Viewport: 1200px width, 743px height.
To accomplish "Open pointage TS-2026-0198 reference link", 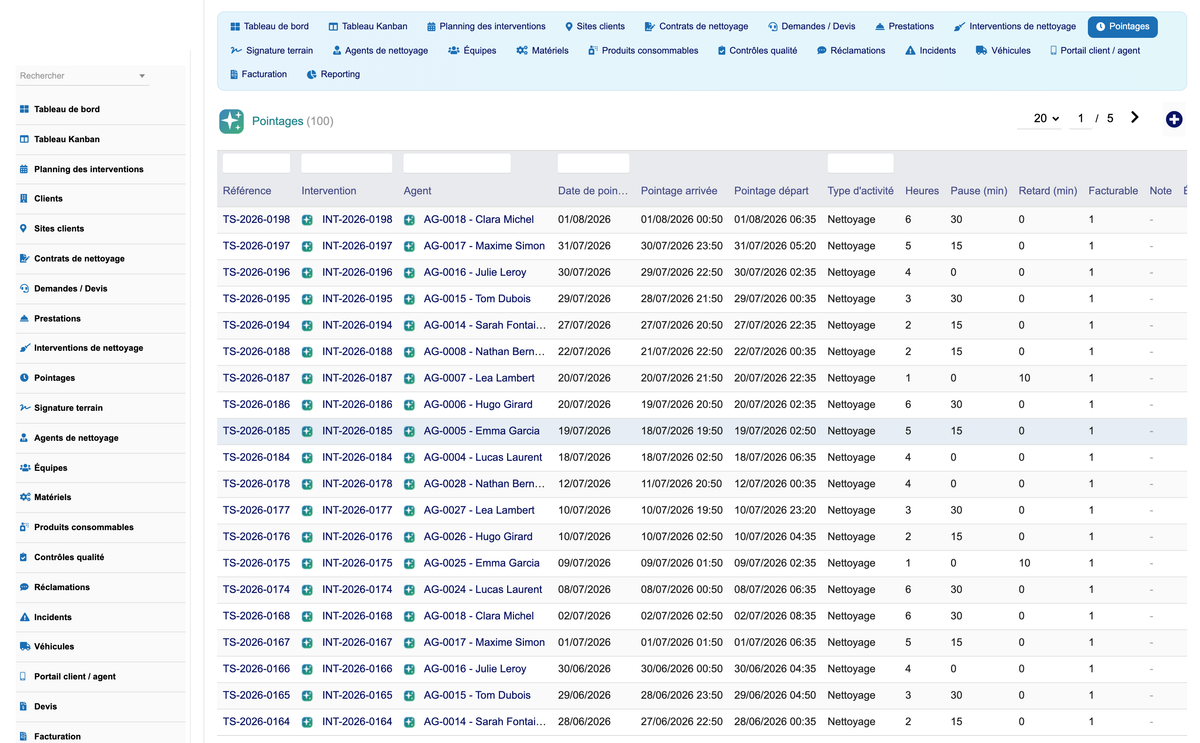I will click(256, 220).
